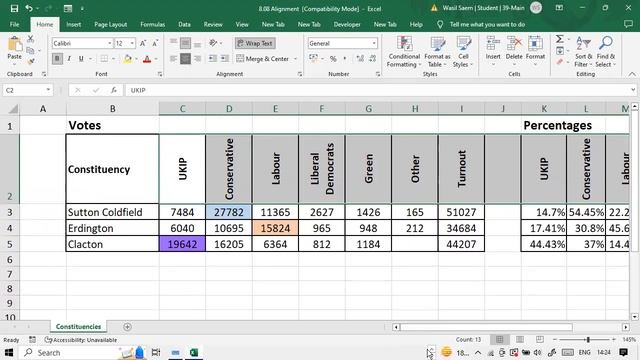Click the Format Painter brush icon
Screen dimensions: 640x360
point(31,61)
